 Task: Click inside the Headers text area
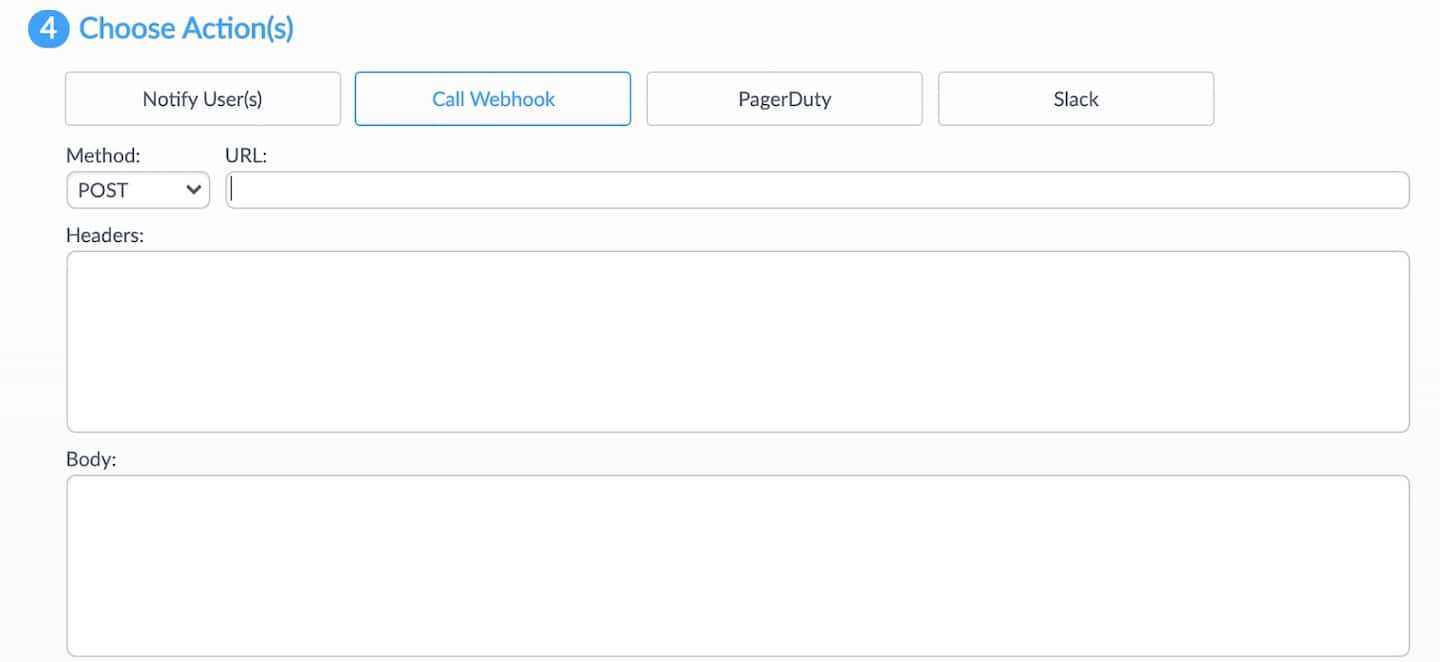click(x=738, y=342)
